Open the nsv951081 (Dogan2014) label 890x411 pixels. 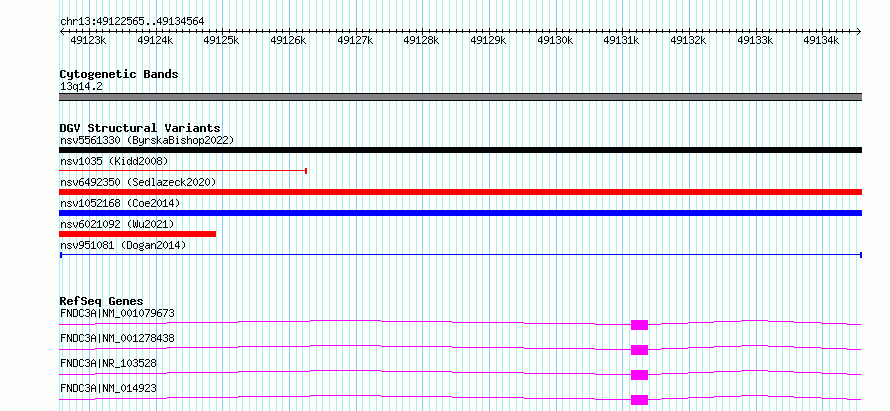click(x=123, y=245)
